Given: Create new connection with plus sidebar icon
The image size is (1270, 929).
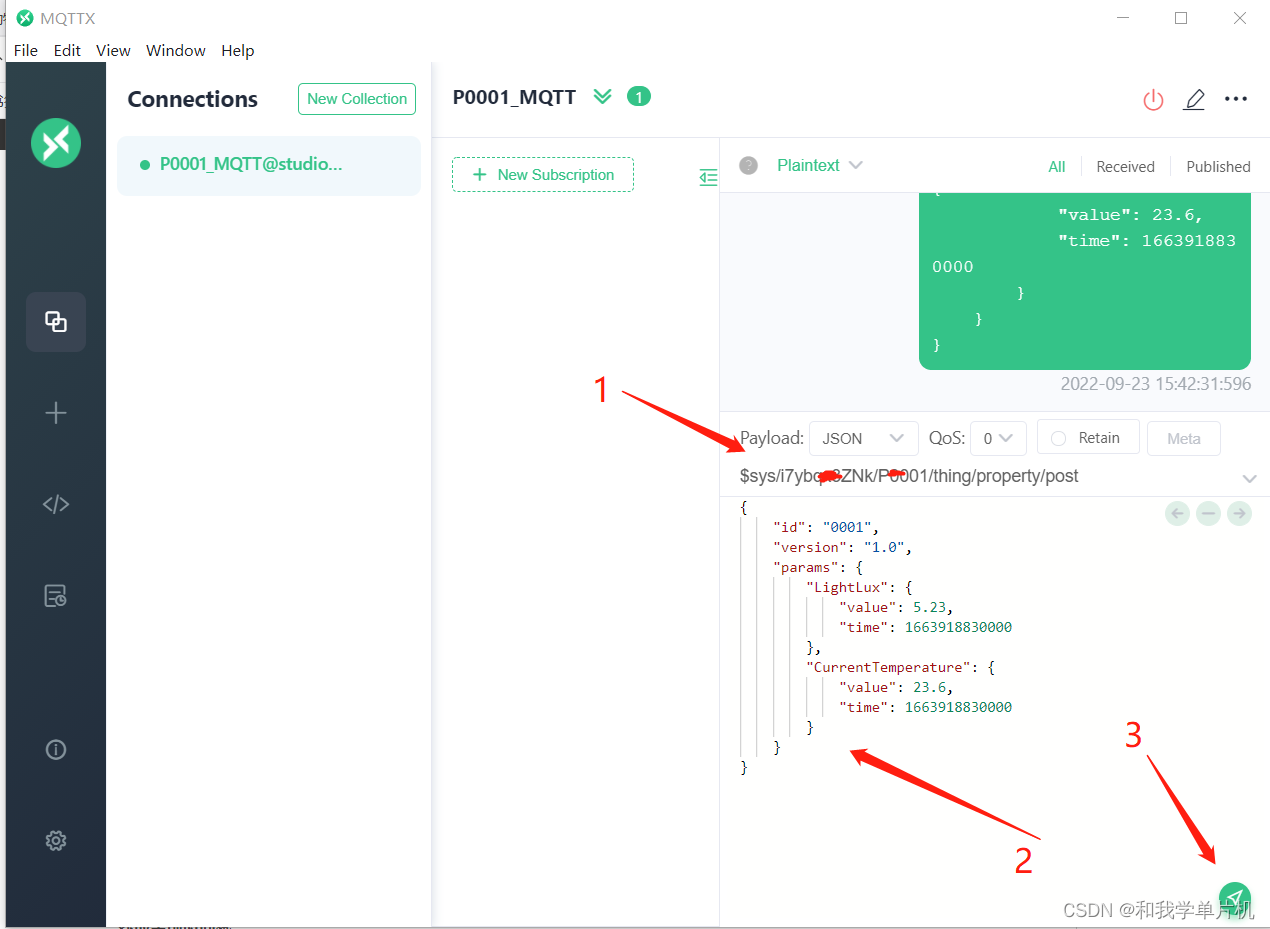Looking at the screenshot, I should click(x=56, y=413).
